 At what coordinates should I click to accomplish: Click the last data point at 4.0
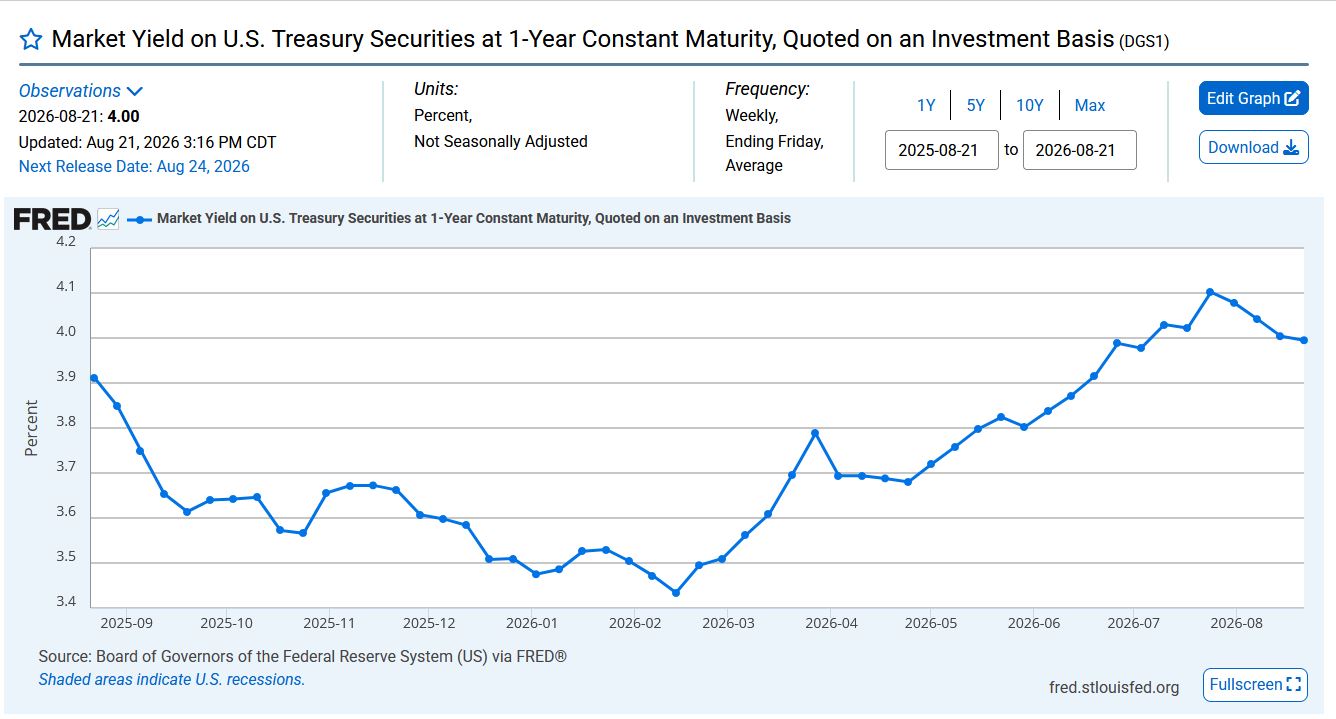[1304, 340]
